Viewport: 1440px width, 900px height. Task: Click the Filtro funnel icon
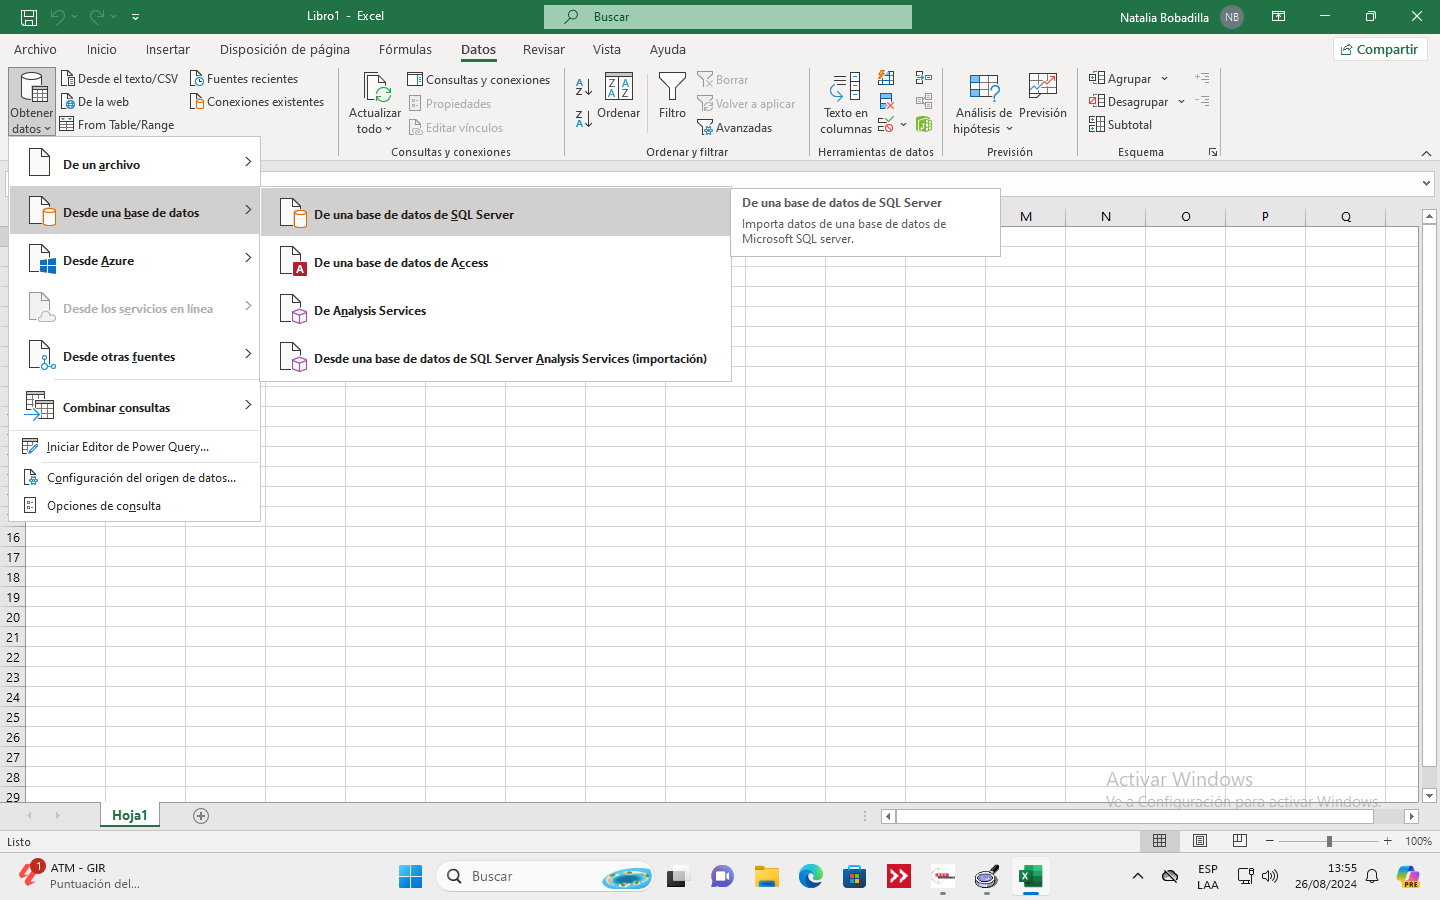click(672, 88)
